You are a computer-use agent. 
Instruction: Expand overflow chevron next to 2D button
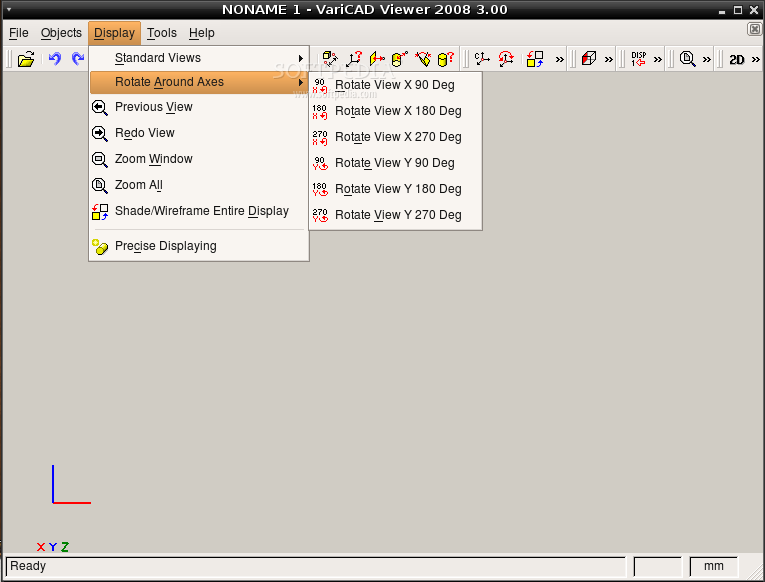tap(756, 60)
